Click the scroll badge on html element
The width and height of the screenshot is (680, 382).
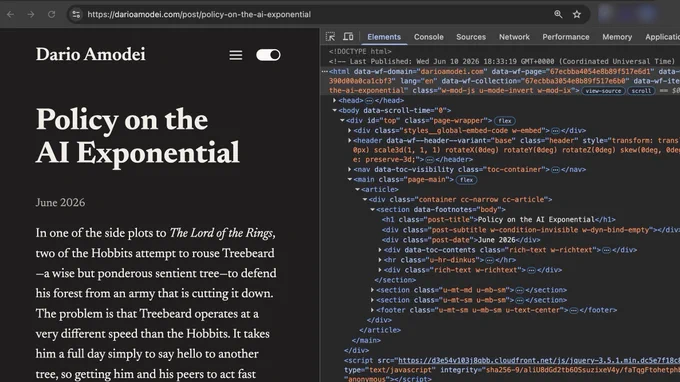point(641,91)
